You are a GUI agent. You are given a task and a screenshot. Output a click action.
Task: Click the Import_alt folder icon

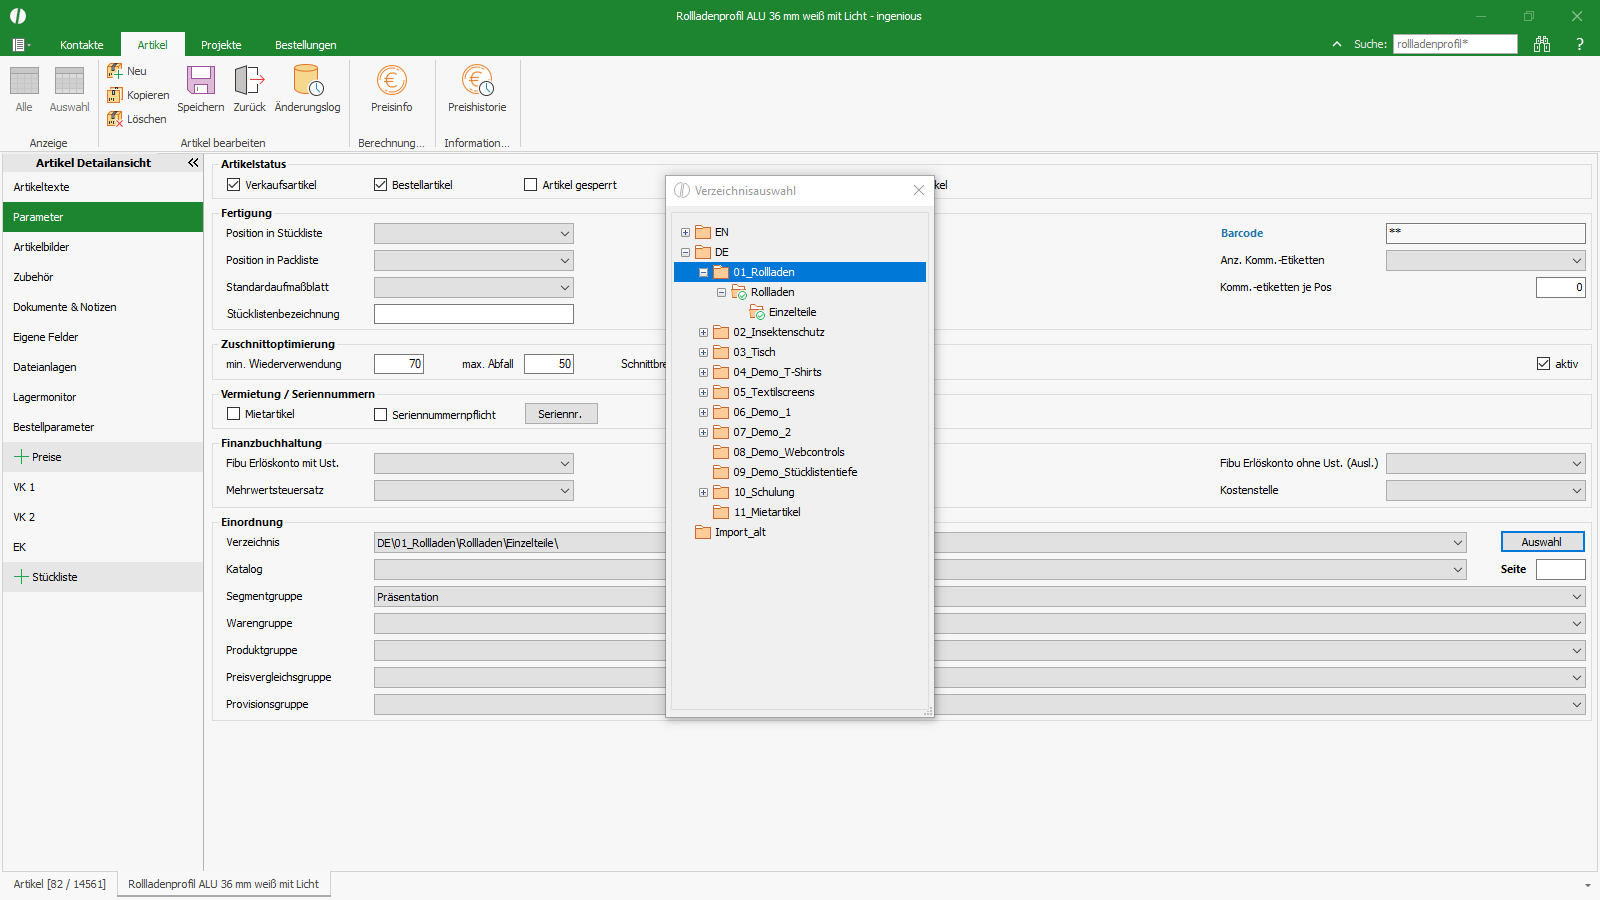click(x=703, y=532)
